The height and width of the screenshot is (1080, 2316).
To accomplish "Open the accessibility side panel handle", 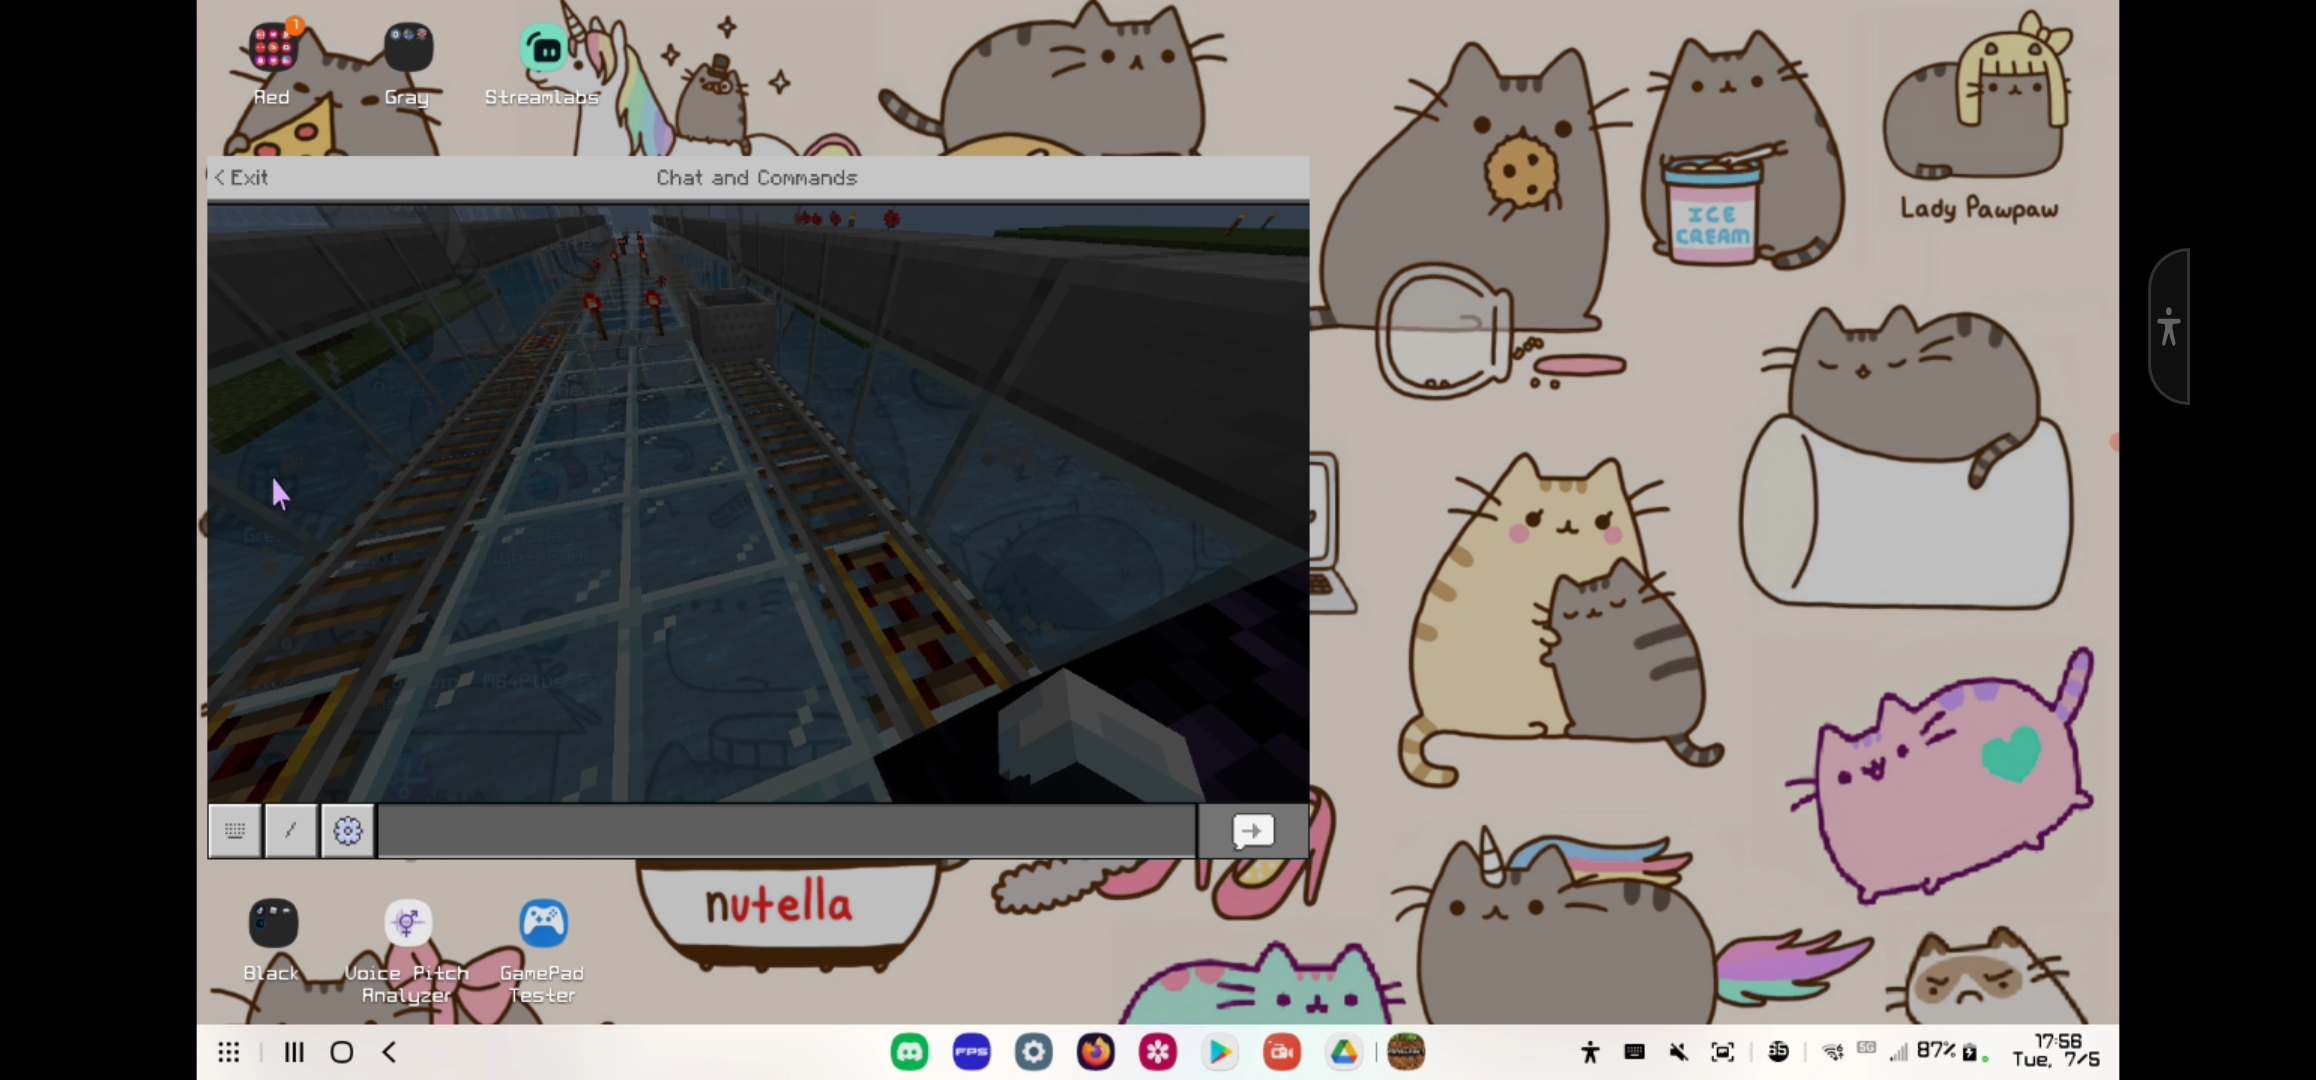I will click(x=2168, y=327).
